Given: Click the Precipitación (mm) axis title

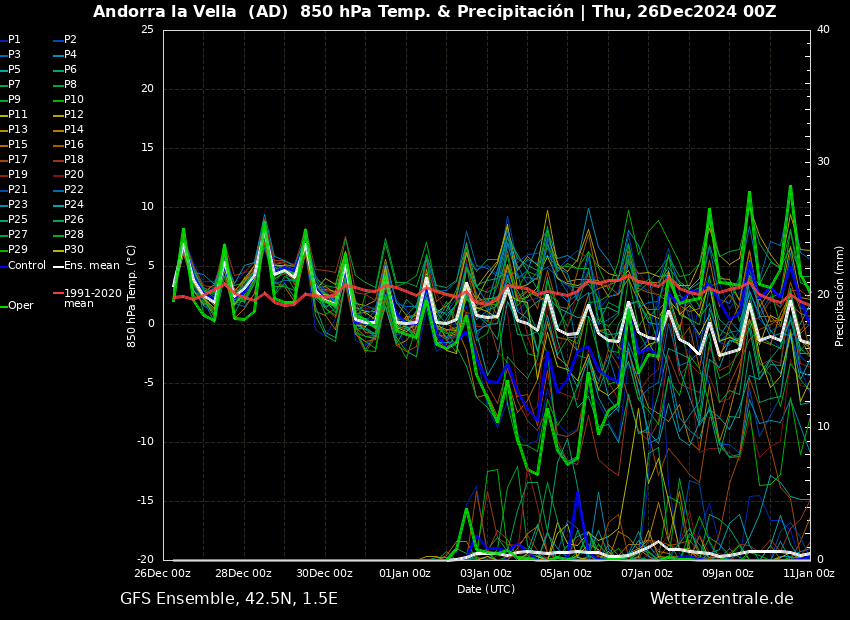Looking at the screenshot, I should [x=839, y=295].
